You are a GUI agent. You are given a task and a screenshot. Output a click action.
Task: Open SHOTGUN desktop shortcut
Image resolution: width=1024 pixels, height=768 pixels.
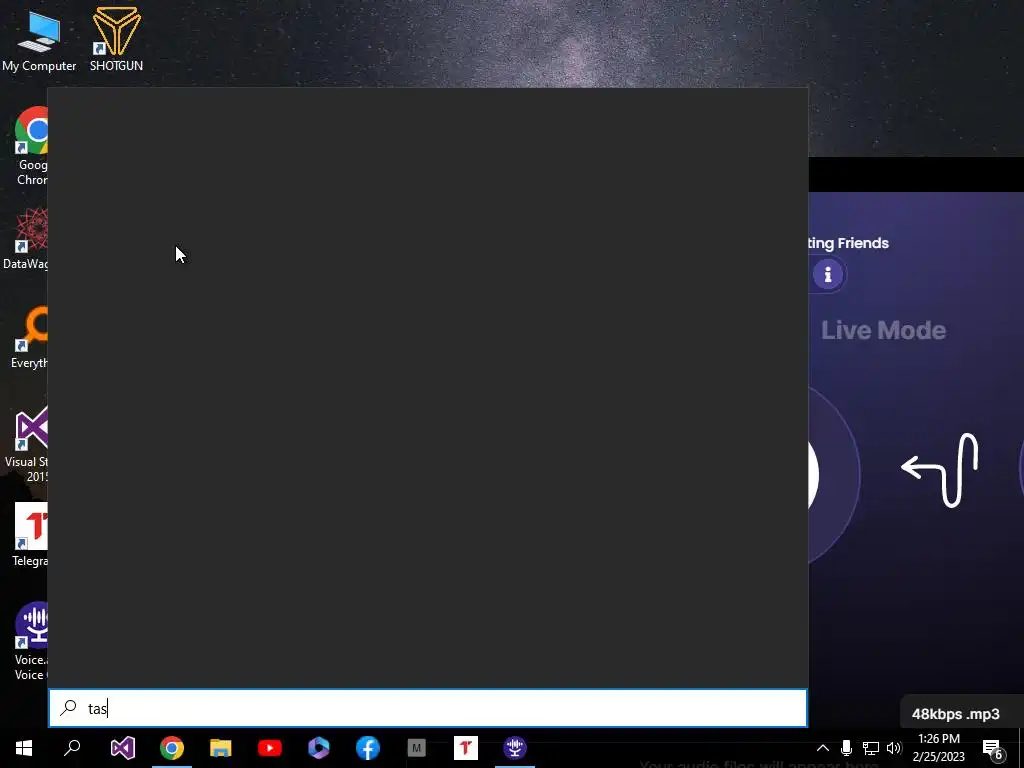click(x=116, y=39)
